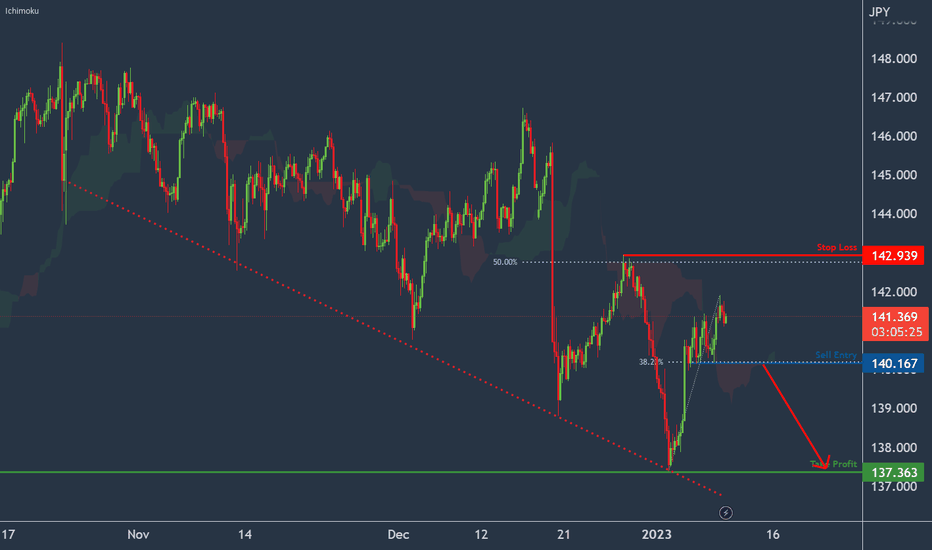Select the Stop Loss price tag 142.939

893,256
